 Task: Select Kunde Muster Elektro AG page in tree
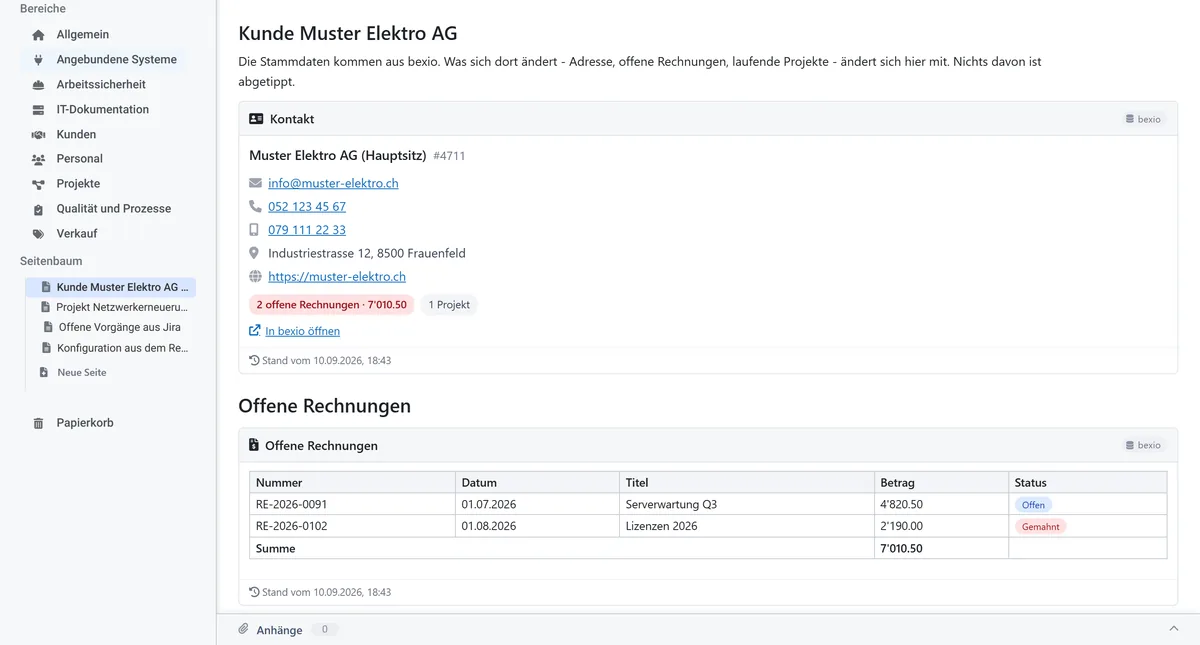[111, 287]
